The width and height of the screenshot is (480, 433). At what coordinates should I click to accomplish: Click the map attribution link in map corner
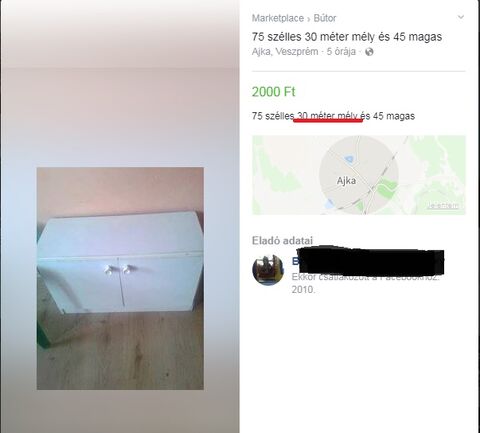pyautogui.click(x=445, y=206)
